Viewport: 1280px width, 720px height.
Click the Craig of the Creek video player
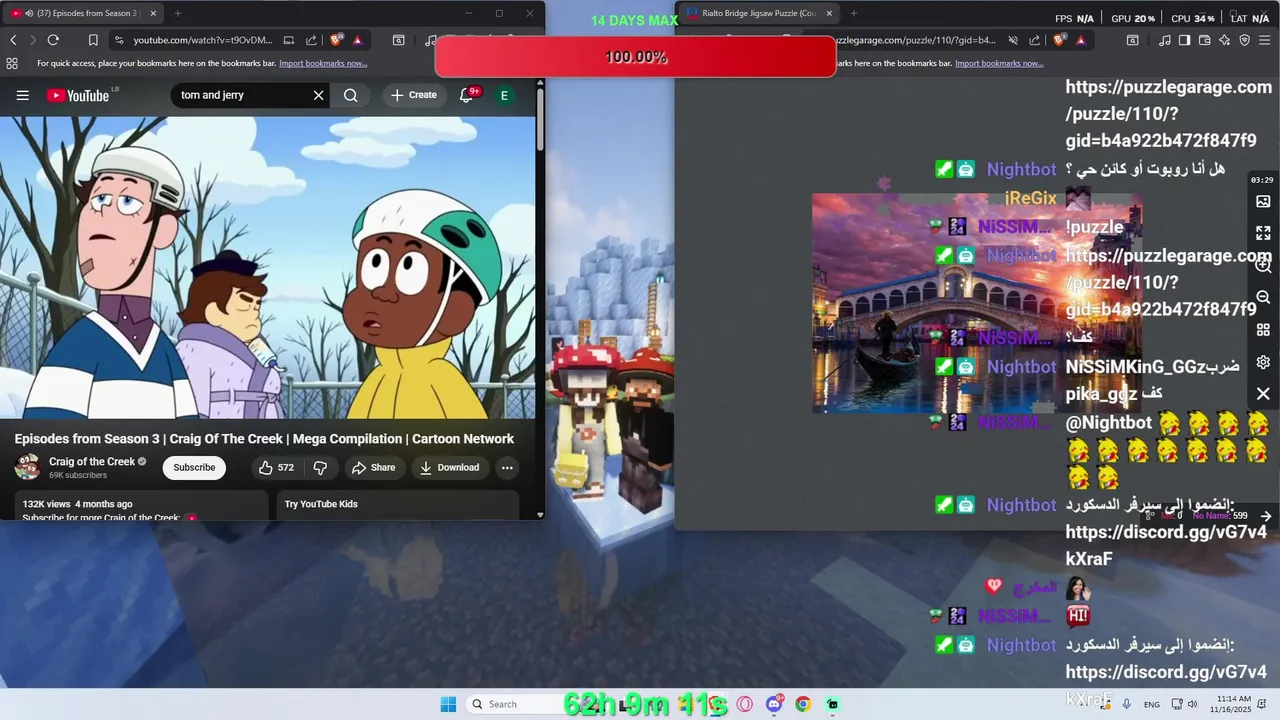point(268,268)
